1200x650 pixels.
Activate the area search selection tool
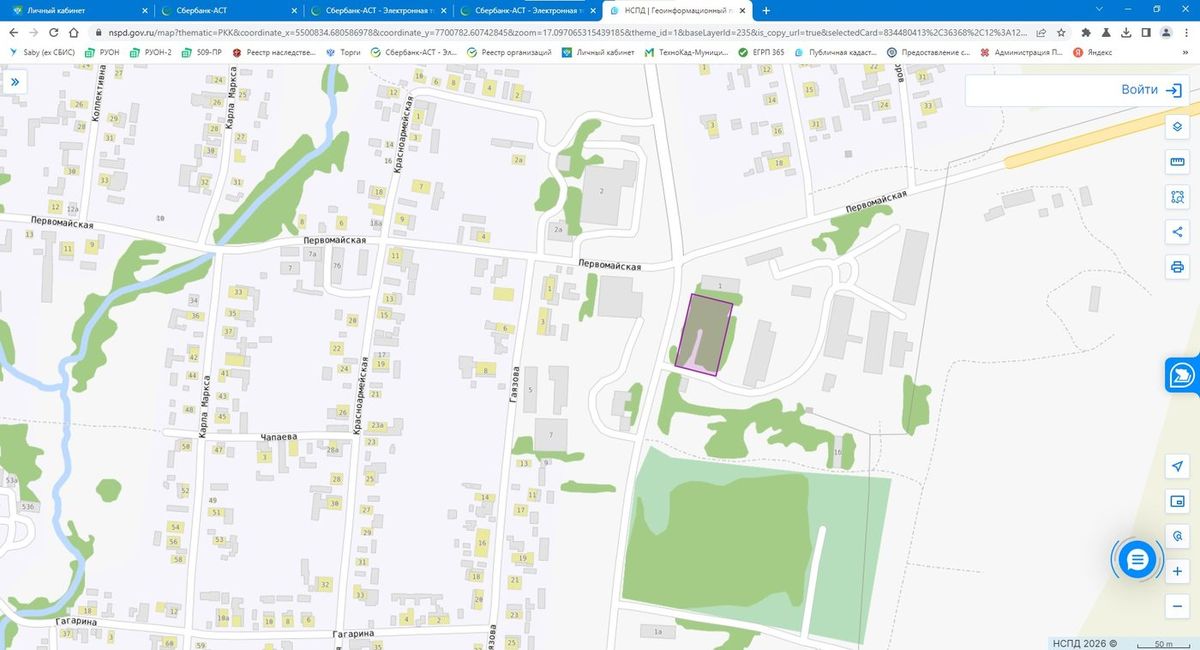coord(1177,197)
